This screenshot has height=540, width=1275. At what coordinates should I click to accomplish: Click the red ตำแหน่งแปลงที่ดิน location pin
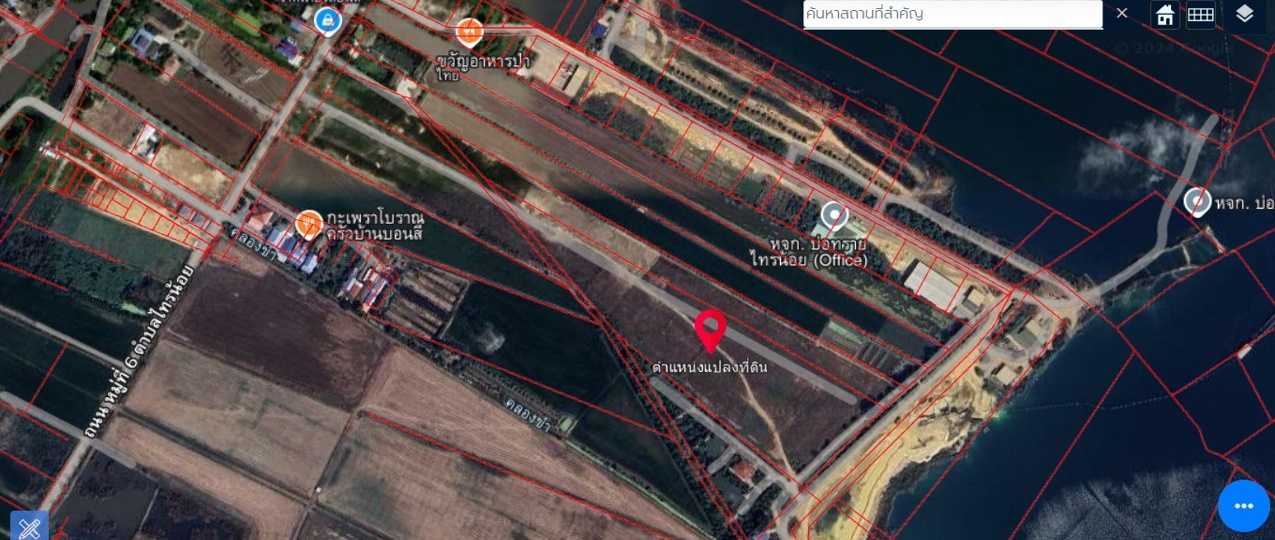pyautogui.click(x=710, y=329)
